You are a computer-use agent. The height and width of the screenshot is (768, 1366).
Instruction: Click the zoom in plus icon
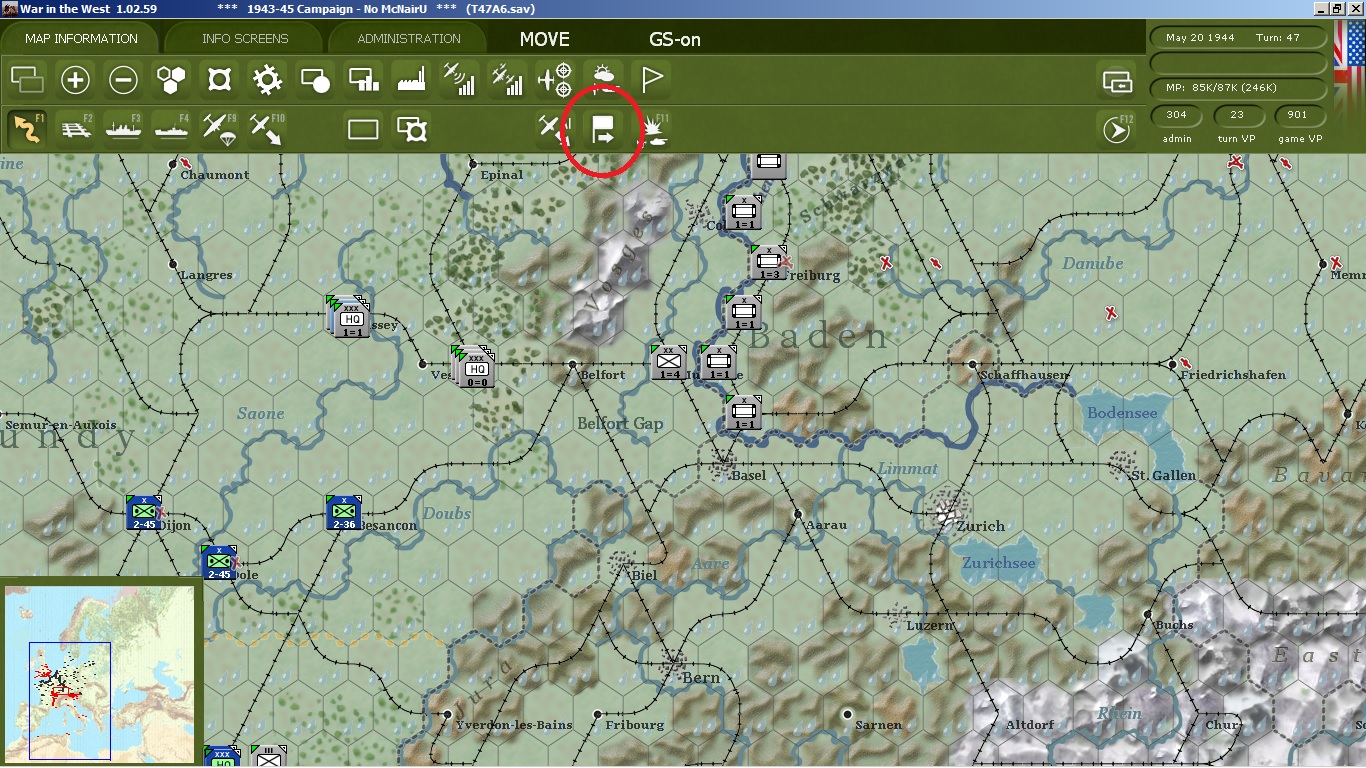click(x=75, y=79)
